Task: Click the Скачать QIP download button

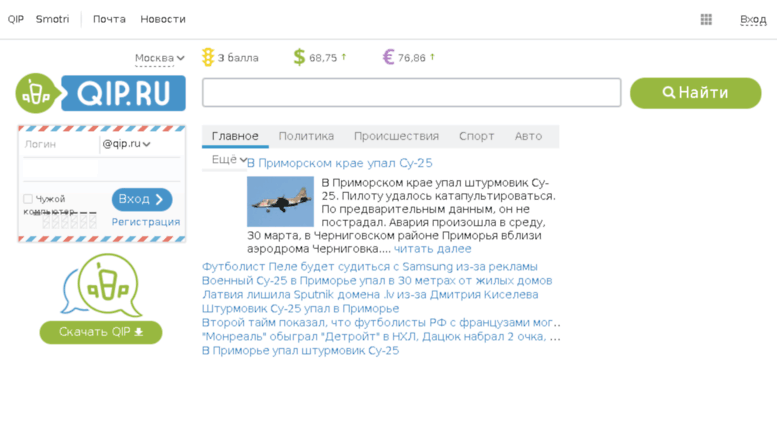Action: pyautogui.click(x=101, y=332)
